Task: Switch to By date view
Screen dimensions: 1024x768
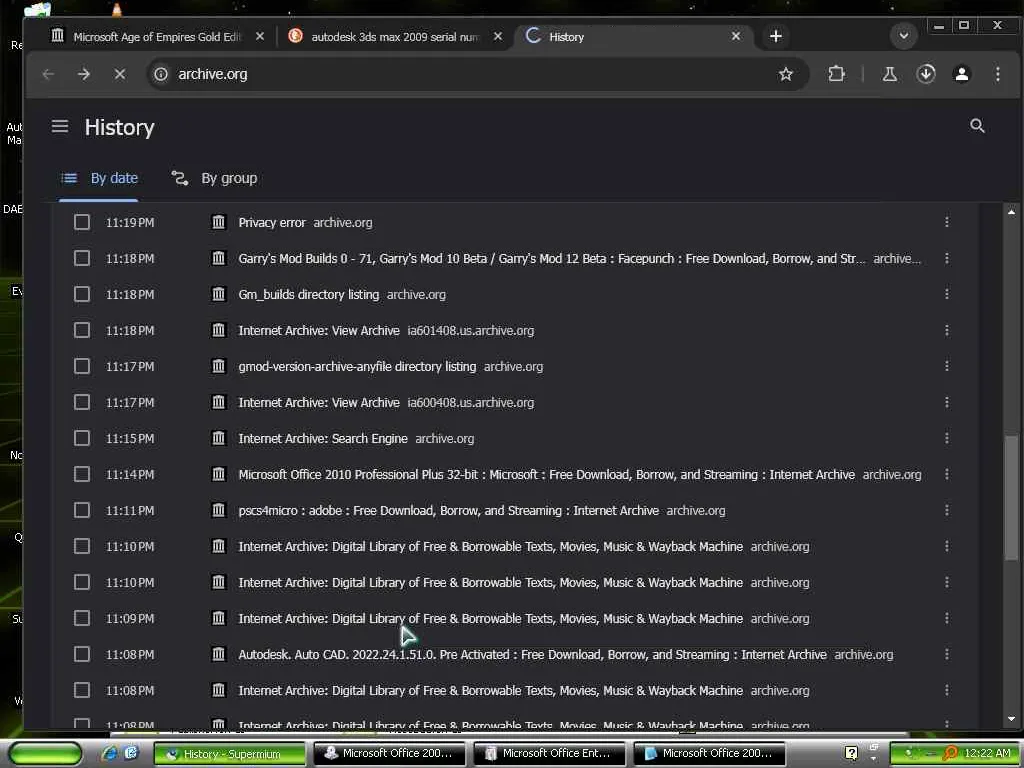Action: 99,178
